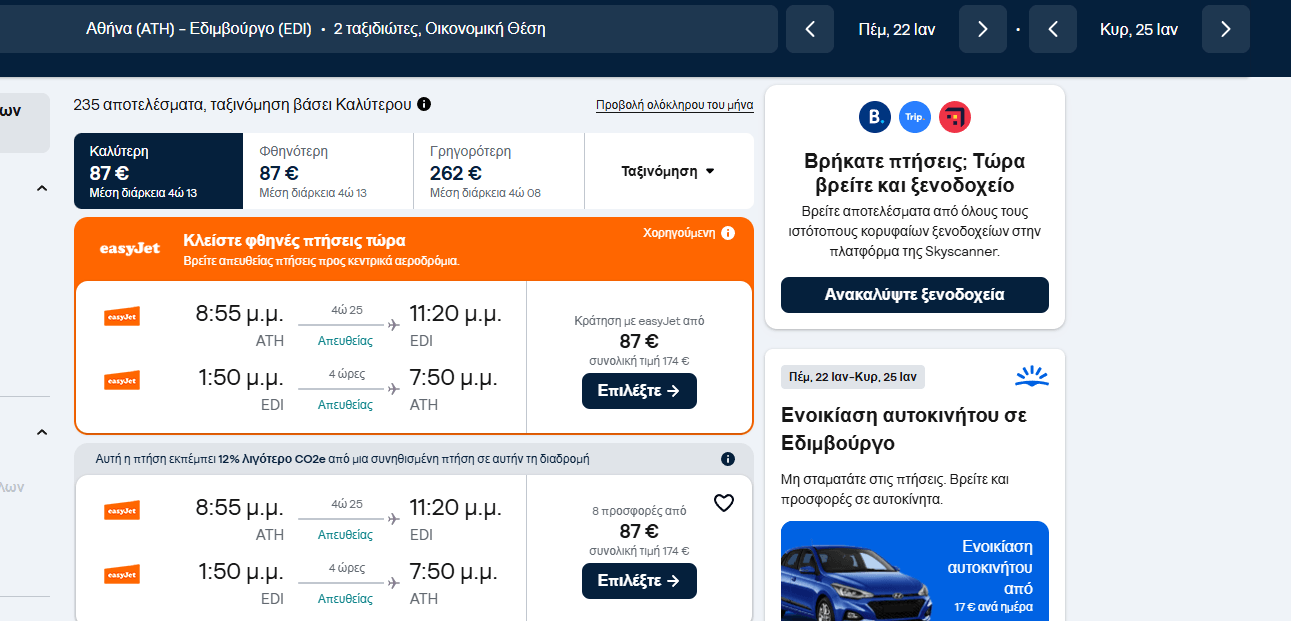The height and width of the screenshot is (621, 1291).
Task: Collapse the second sidebar filter section chevron
Action: pyautogui.click(x=42, y=432)
